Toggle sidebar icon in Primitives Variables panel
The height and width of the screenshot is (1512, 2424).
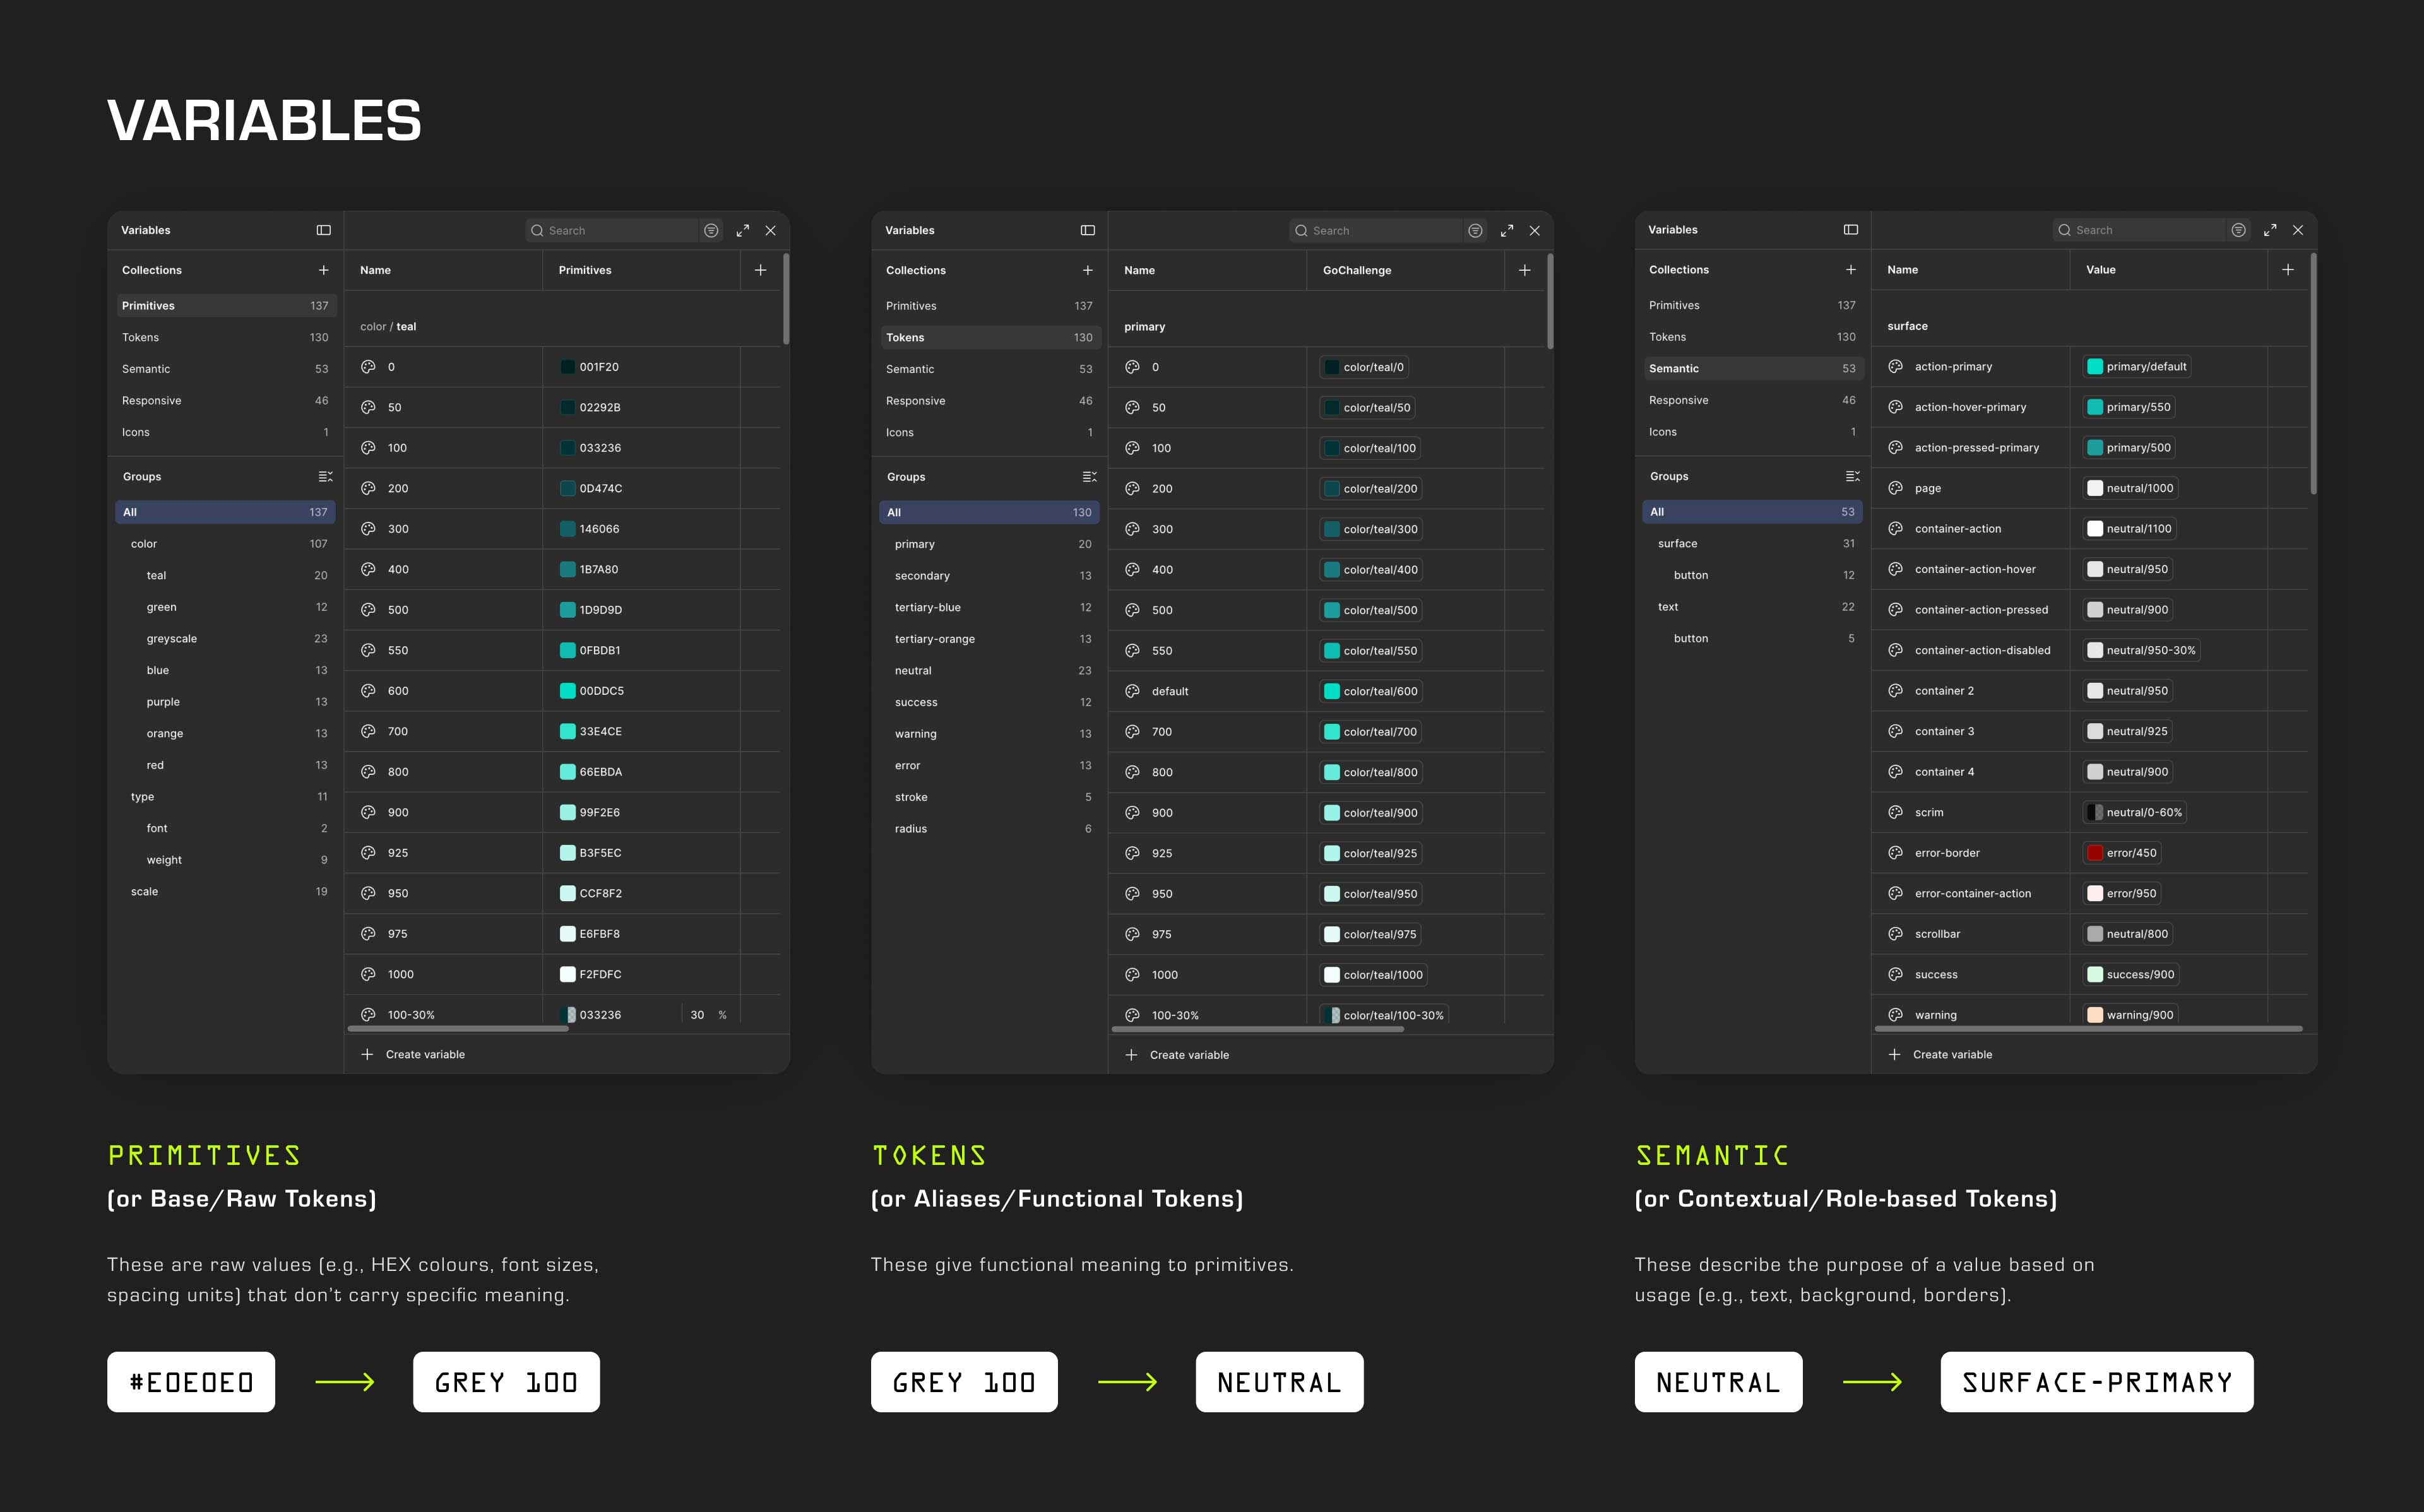tap(323, 230)
